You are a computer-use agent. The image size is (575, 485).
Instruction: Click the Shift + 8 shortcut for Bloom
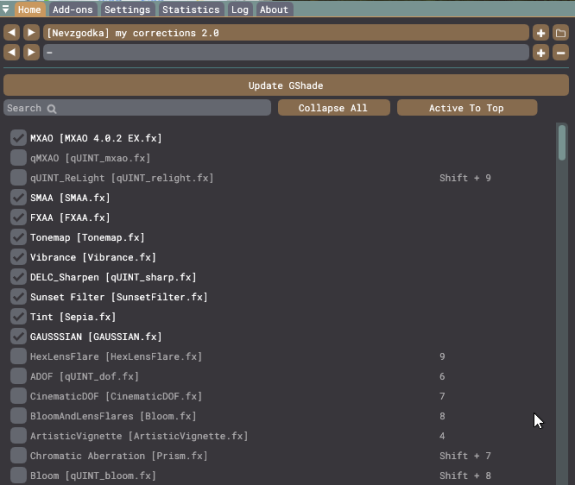pyautogui.click(x=465, y=475)
